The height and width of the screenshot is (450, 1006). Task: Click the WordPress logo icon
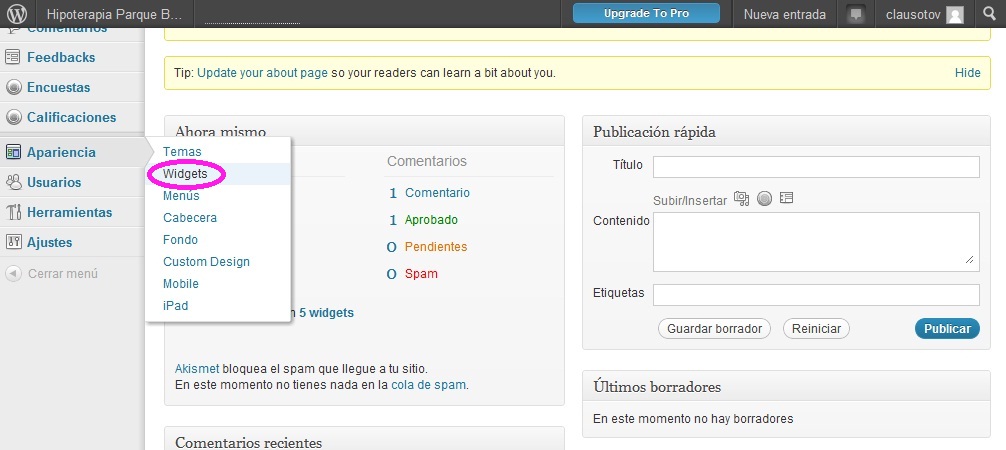(x=17, y=15)
